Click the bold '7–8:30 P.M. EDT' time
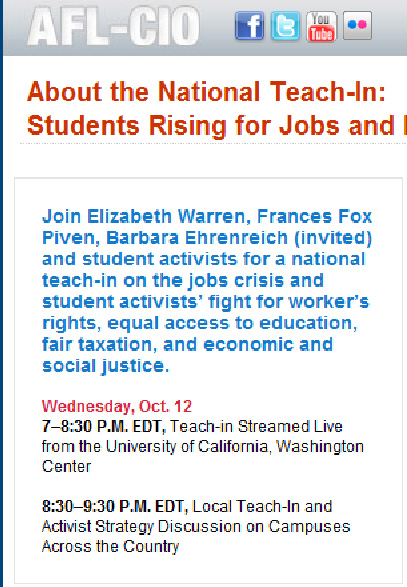 click(x=104, y=426)
